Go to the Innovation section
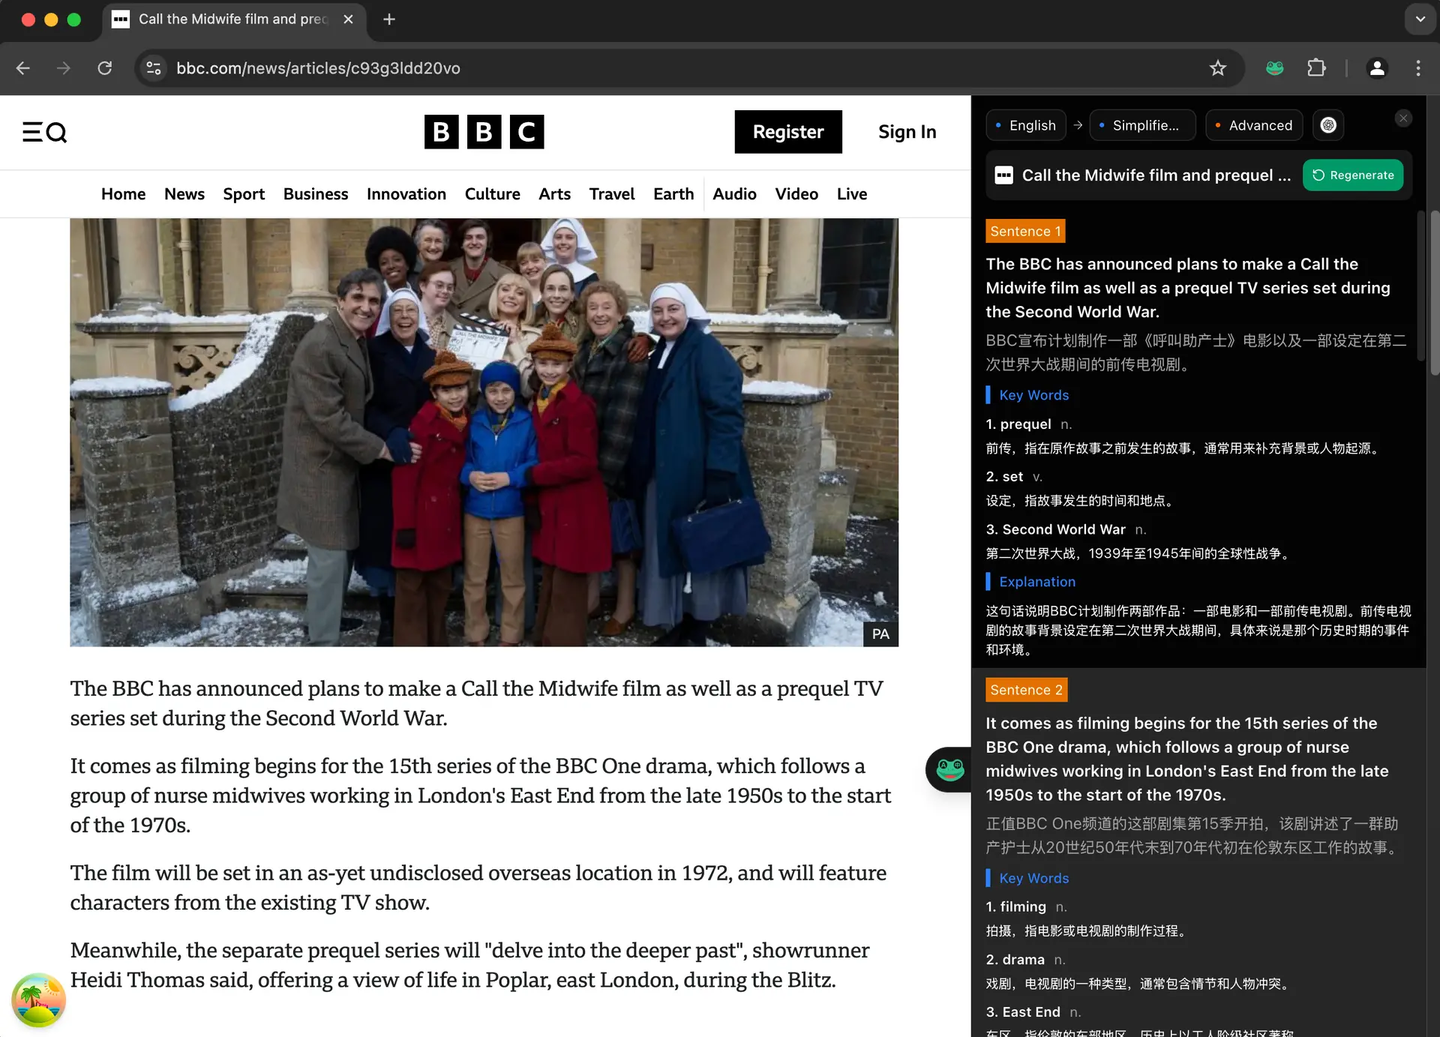Viewport: 1440px width, 1037px height. (406, 194)
